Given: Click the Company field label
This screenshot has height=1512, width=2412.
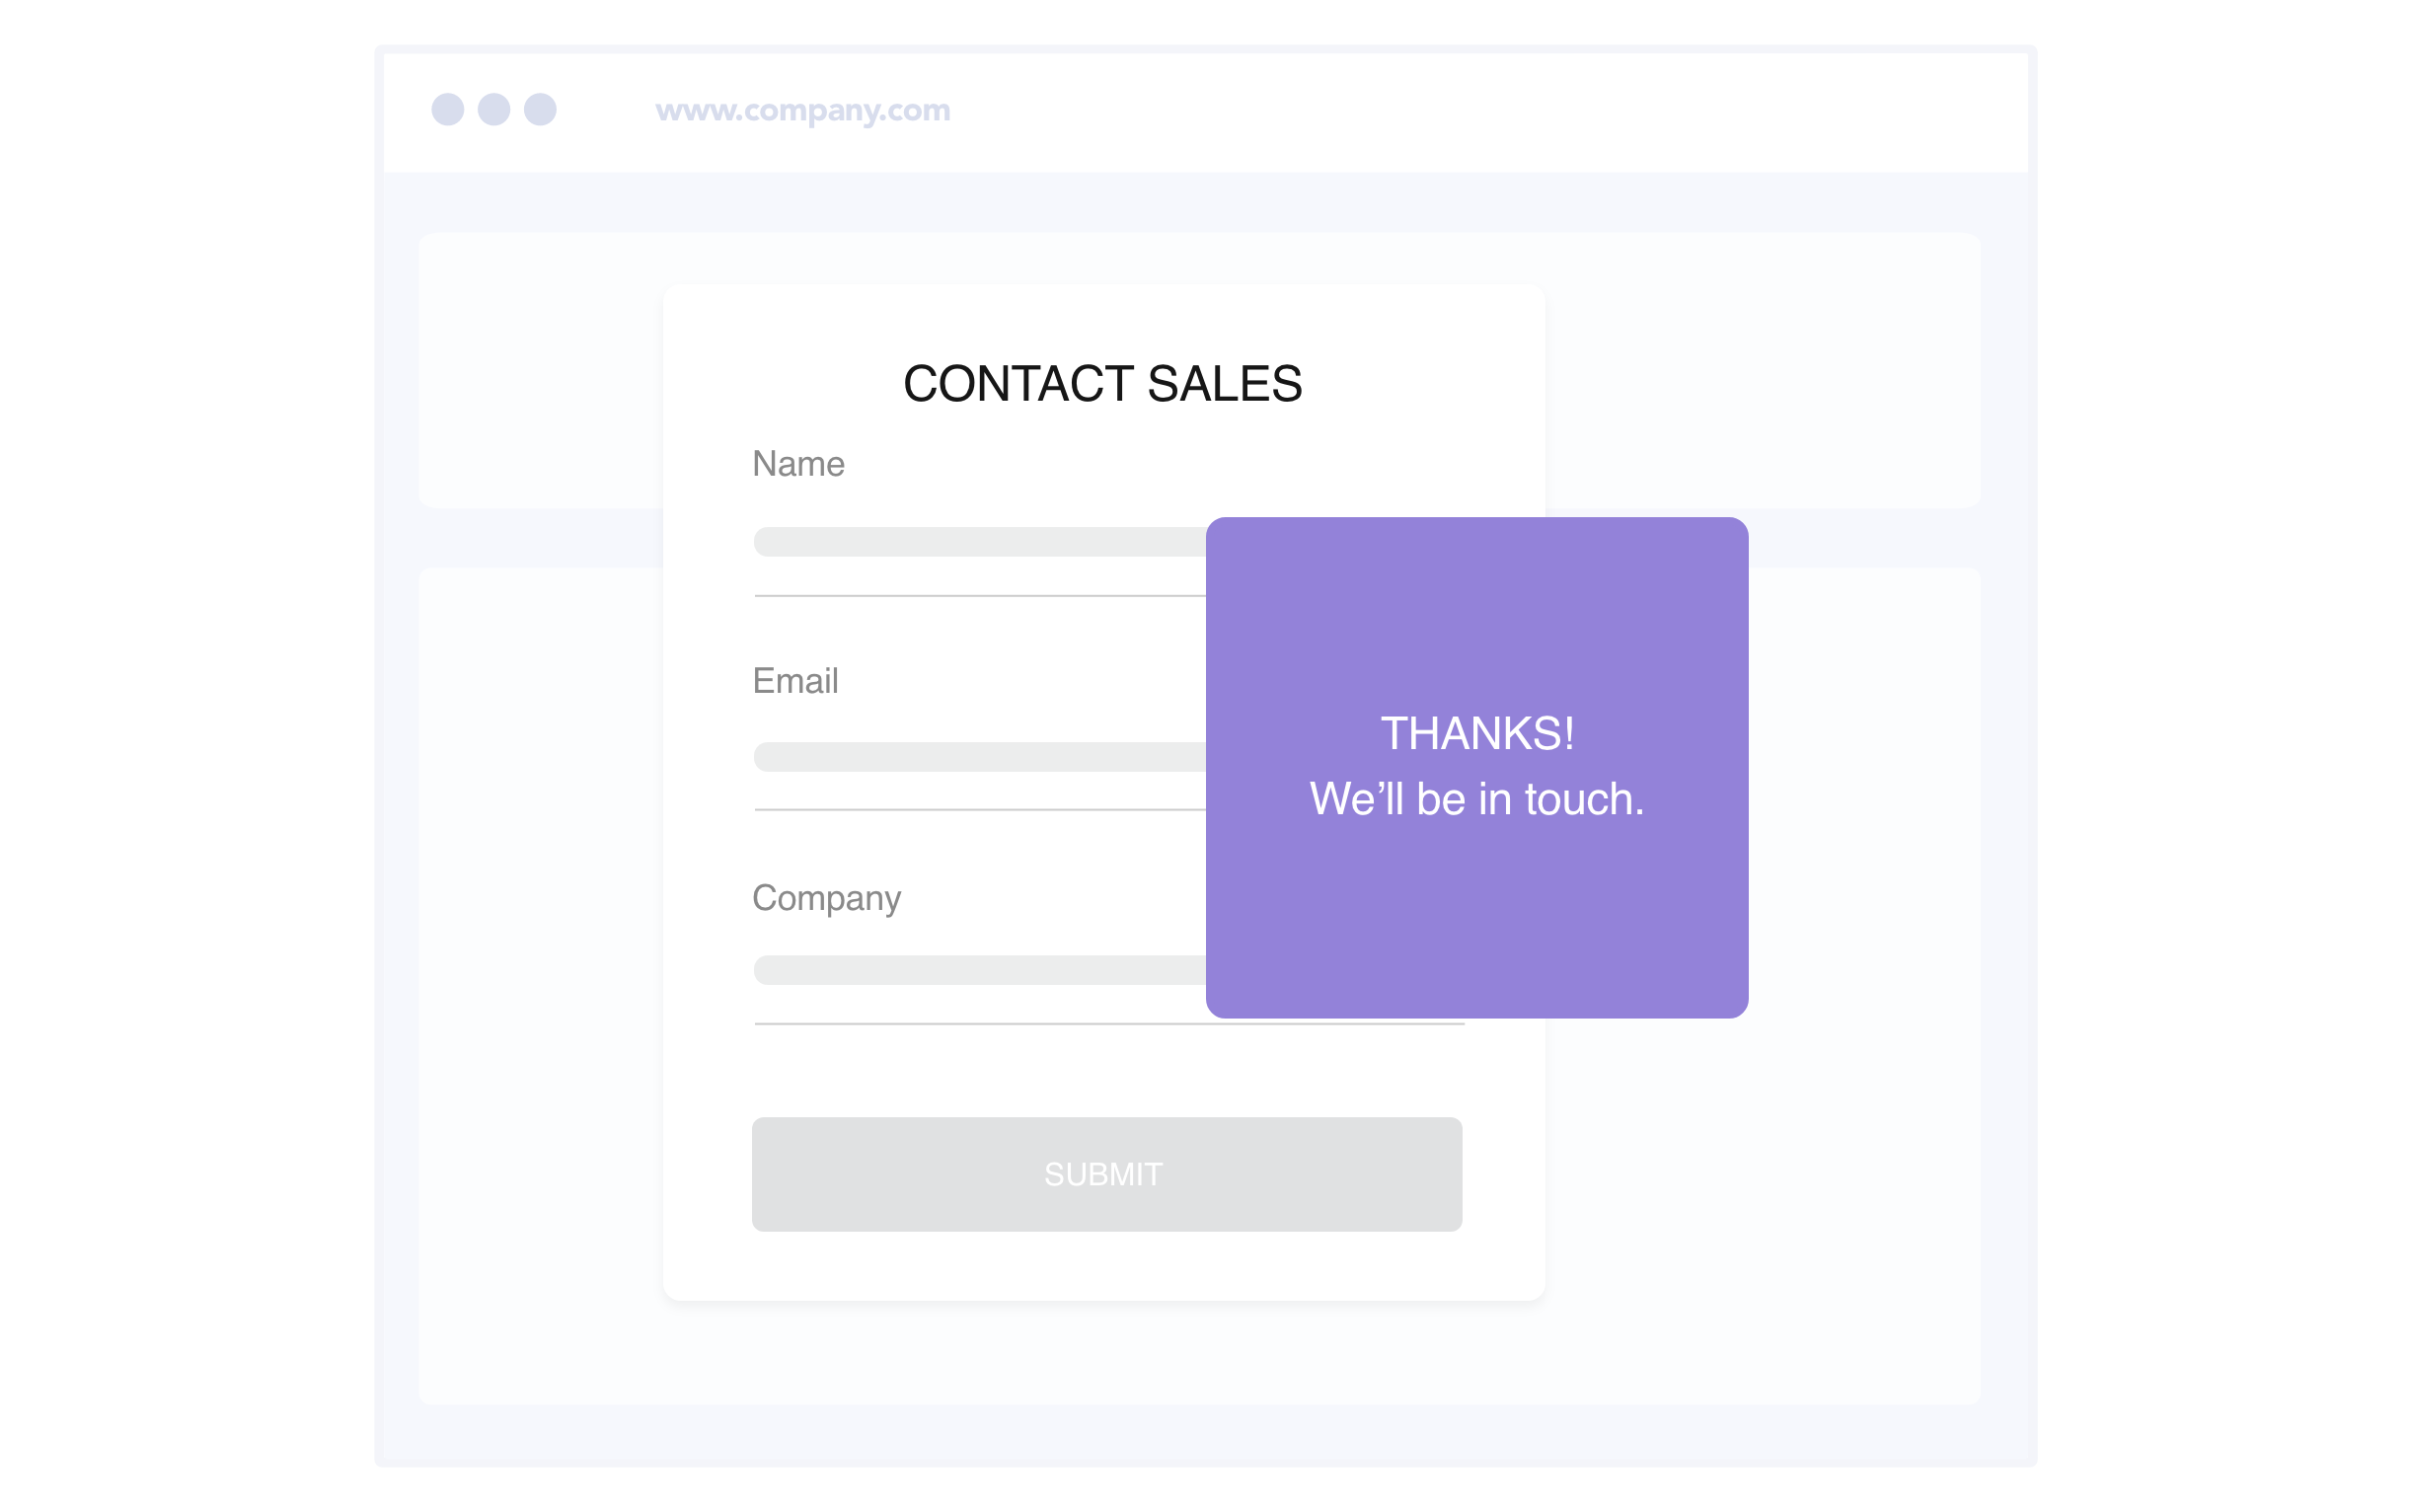Looking at the screenshot, I should coord(826,899).
